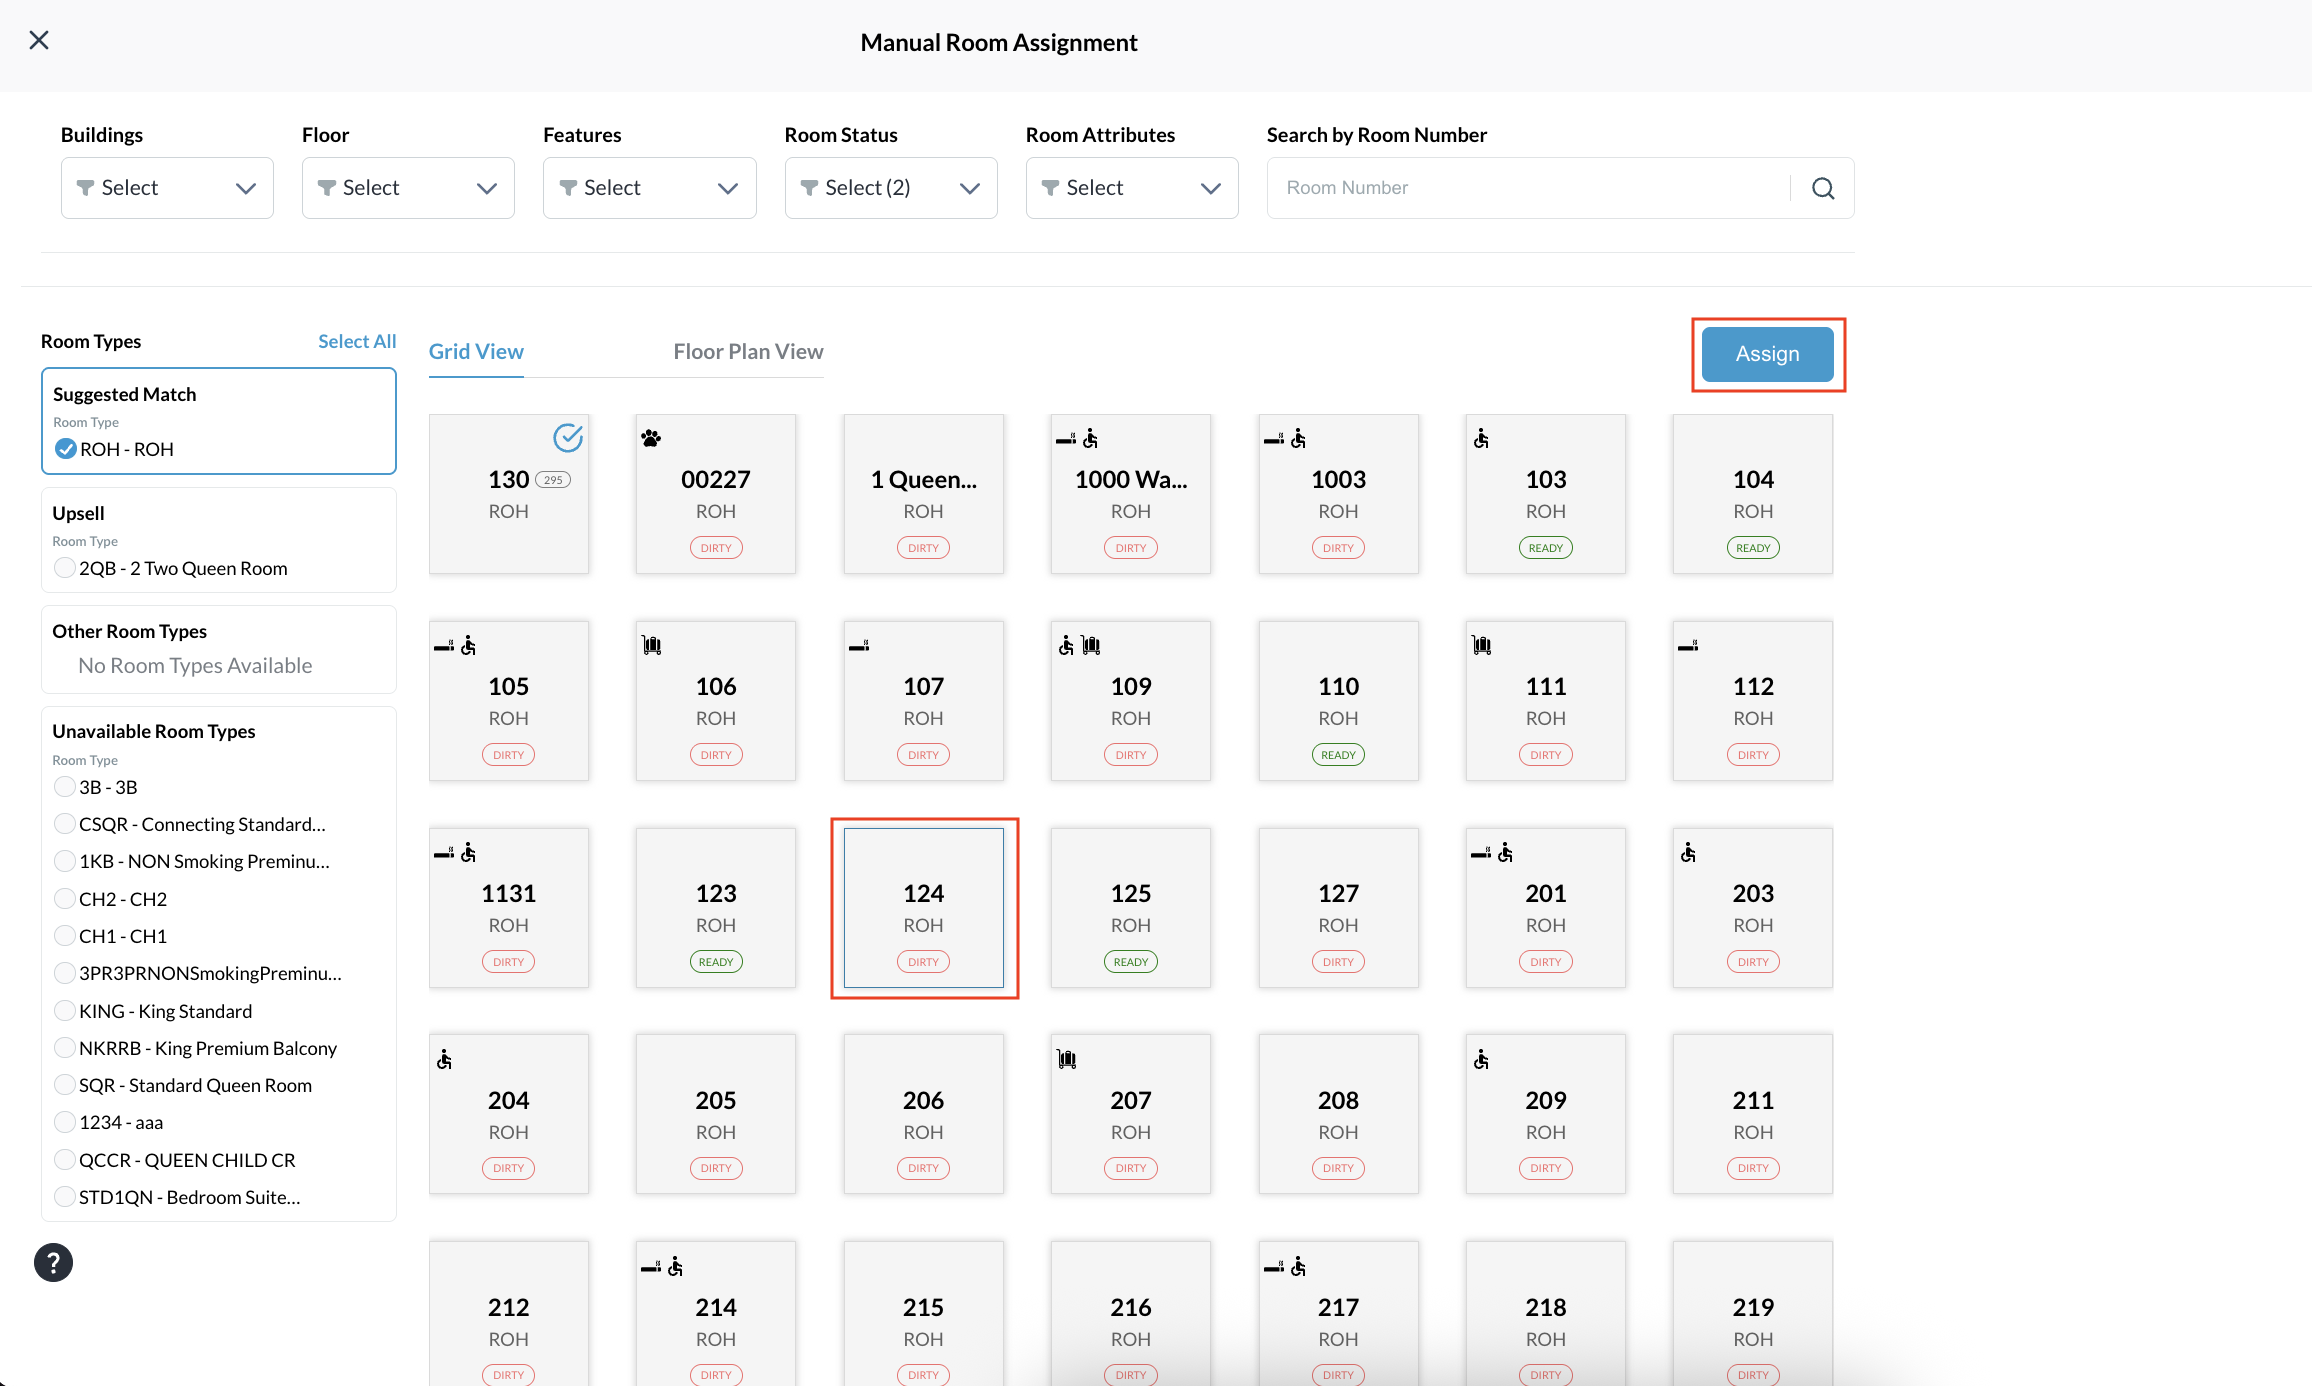Expand the Room Attributes dropdown
This screenshot has height=1386, width=2312.
point(1132,188)
